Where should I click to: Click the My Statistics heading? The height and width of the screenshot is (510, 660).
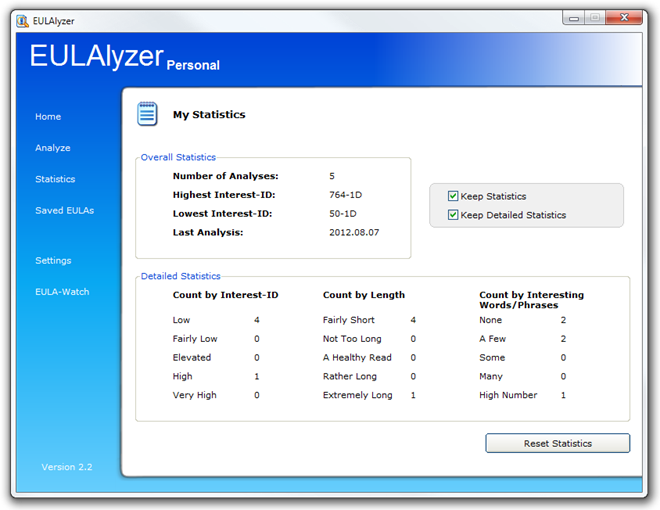209,114
